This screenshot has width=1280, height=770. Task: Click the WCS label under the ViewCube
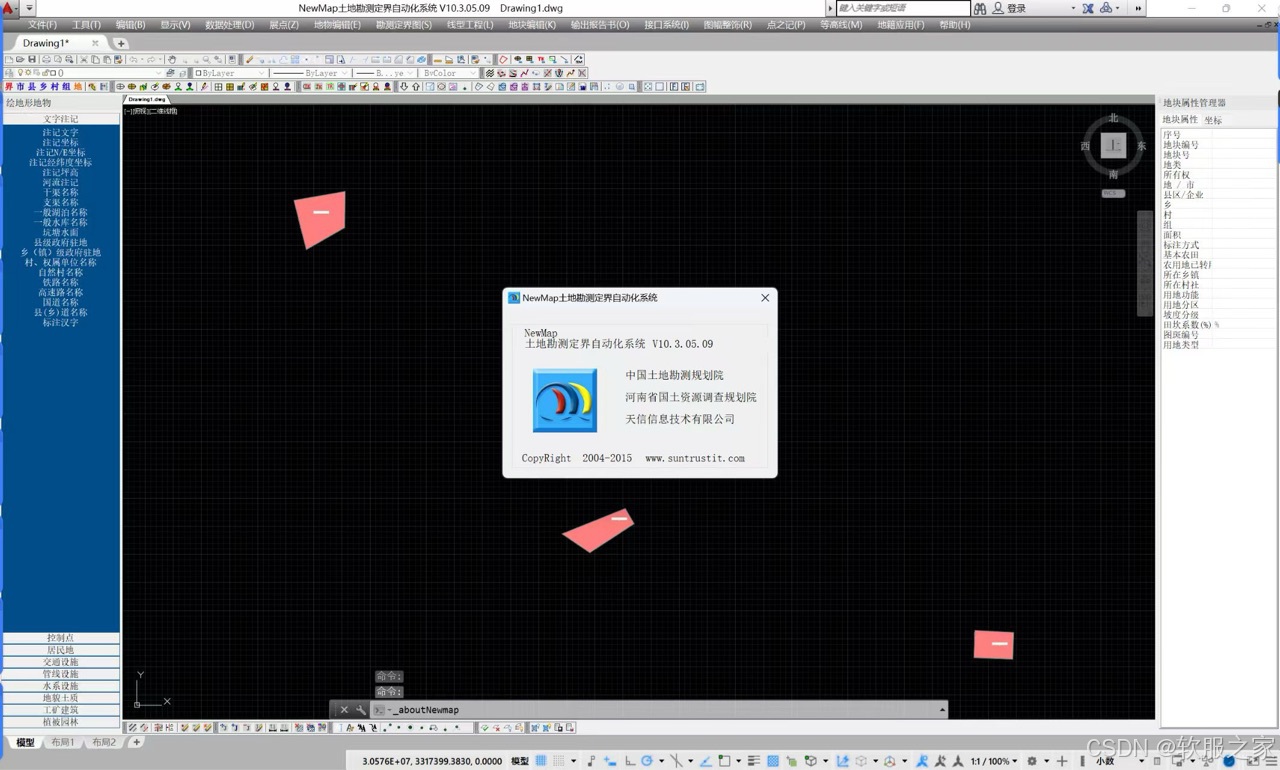pos(1113,193)
